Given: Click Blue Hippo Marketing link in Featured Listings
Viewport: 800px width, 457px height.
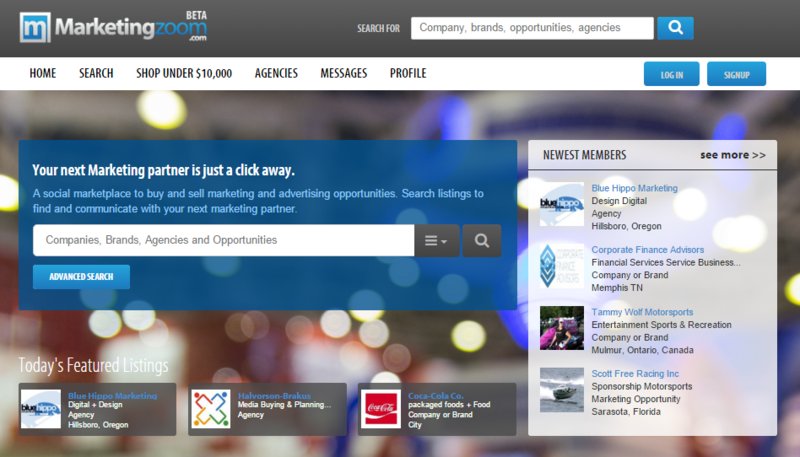Looking at the screenshot, I should pos(112,396).
